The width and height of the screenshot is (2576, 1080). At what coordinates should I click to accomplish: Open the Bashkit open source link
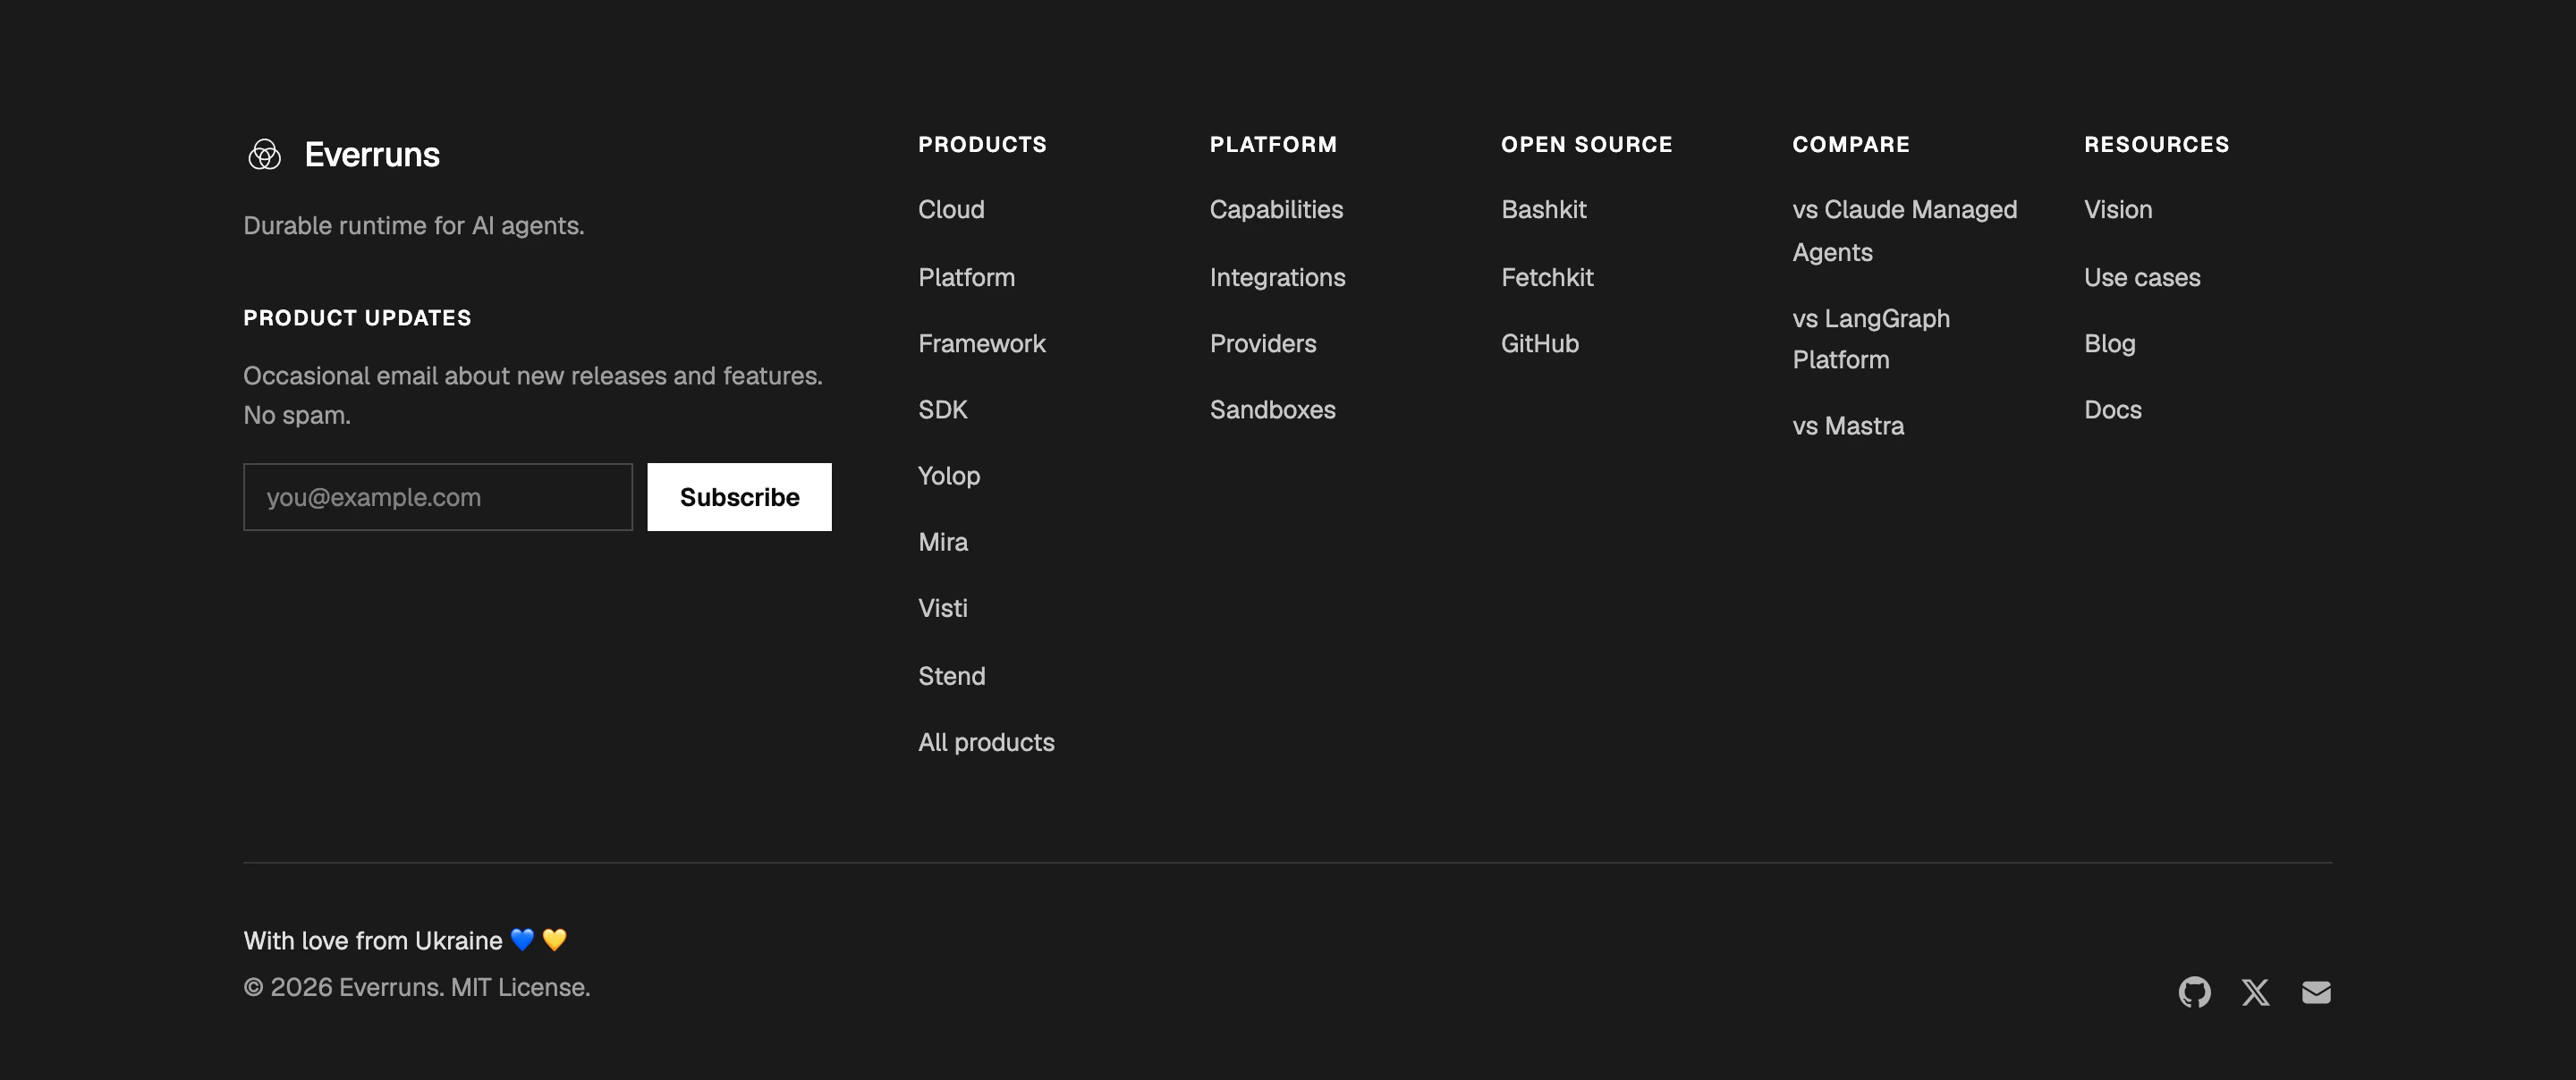(1543, 210)
